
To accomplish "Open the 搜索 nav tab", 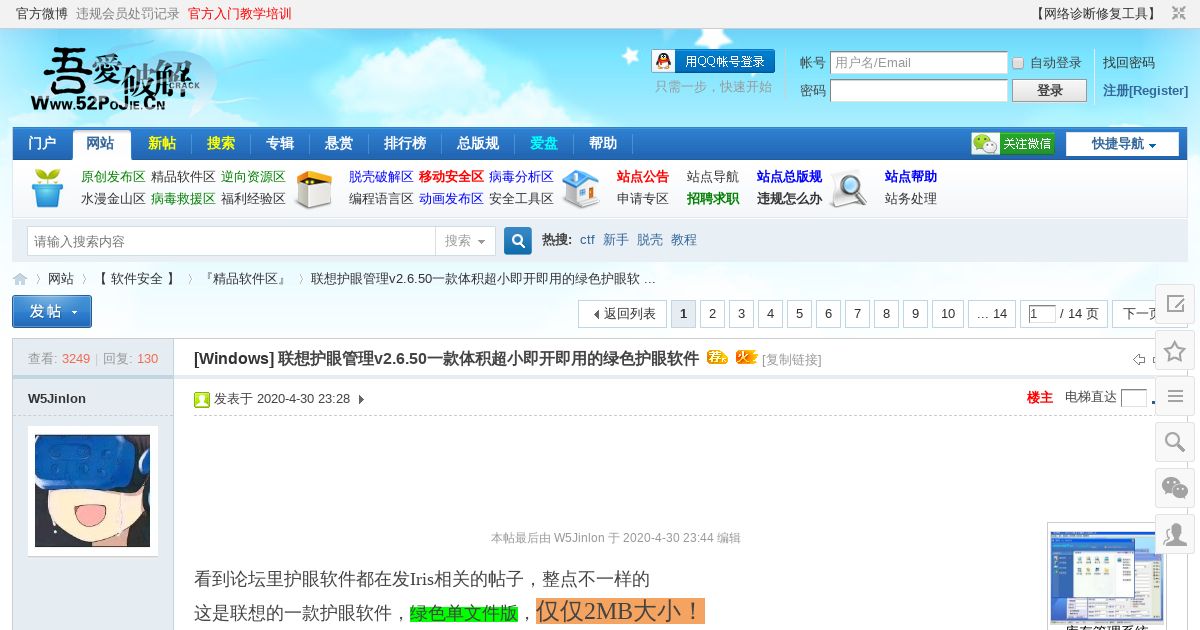I will [x=221, y=143].
